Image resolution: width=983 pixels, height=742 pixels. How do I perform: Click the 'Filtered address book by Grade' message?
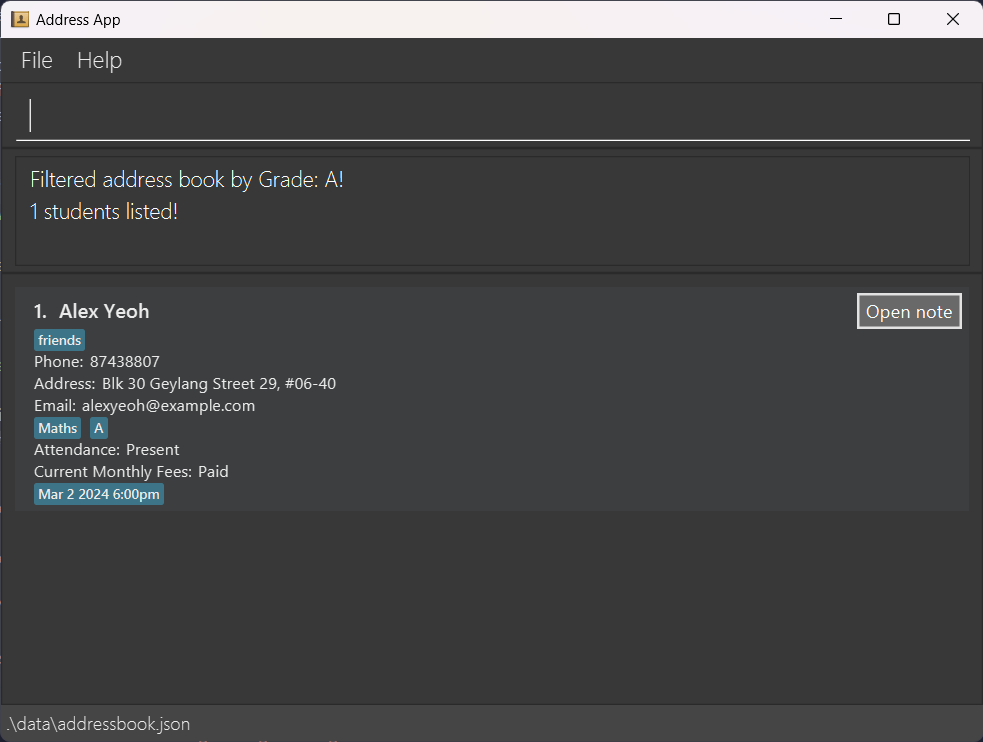(x=187, y=180)
